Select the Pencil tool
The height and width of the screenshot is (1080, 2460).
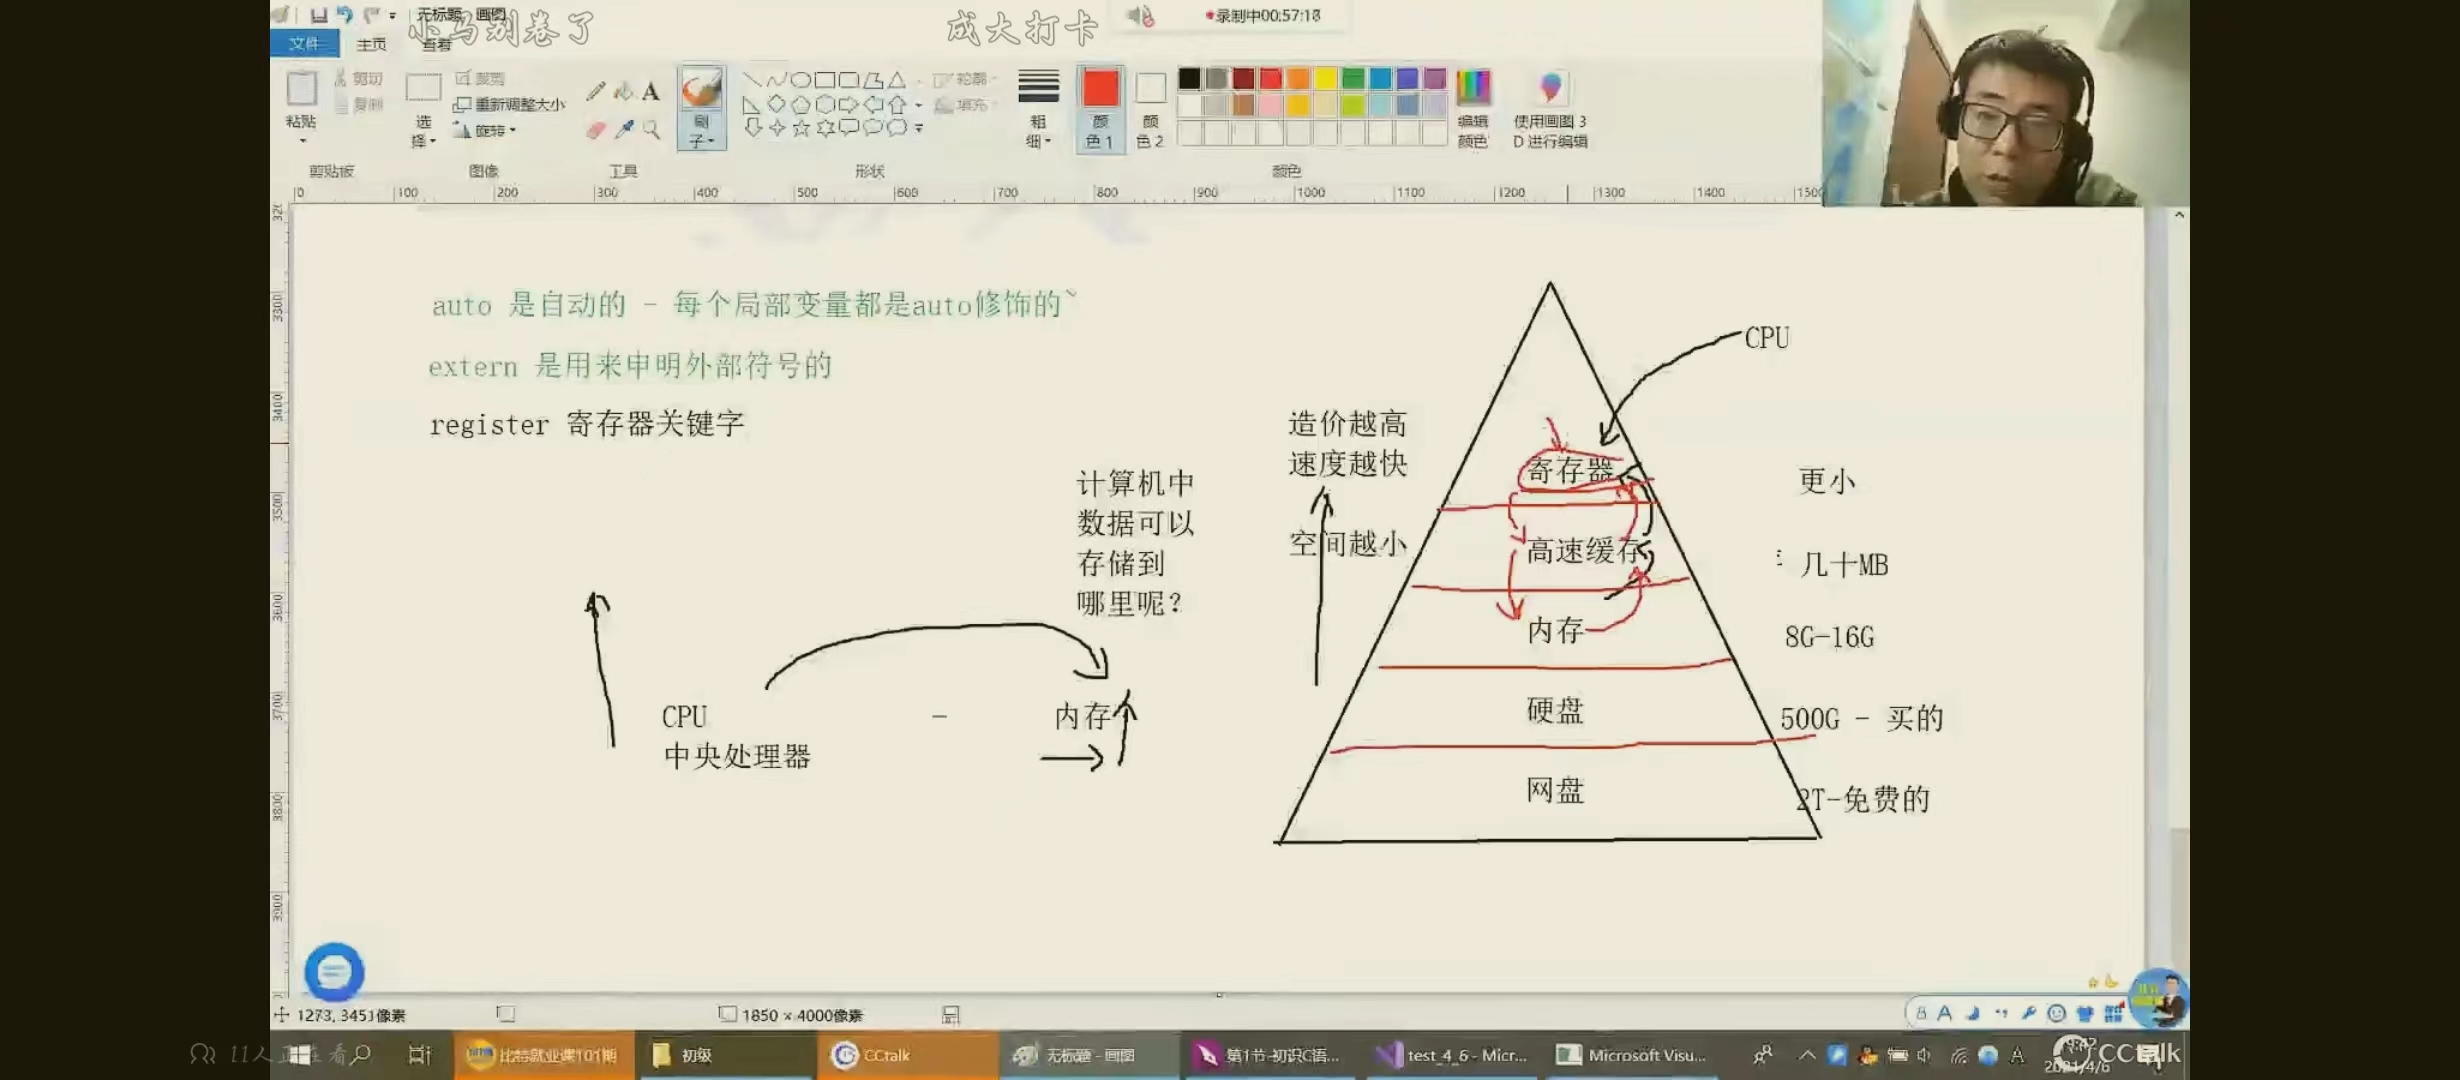(x=596, y=92)
